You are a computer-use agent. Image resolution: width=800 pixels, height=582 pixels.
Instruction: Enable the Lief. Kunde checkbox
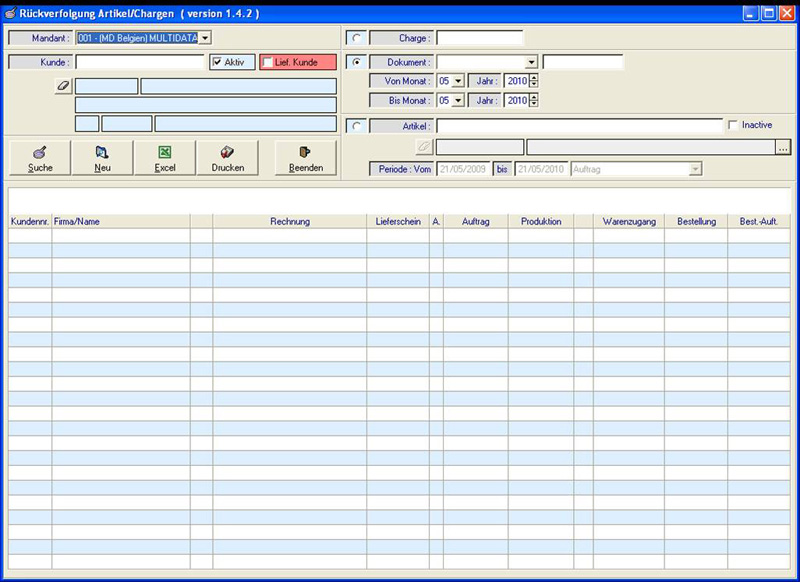tap(267, 62)
